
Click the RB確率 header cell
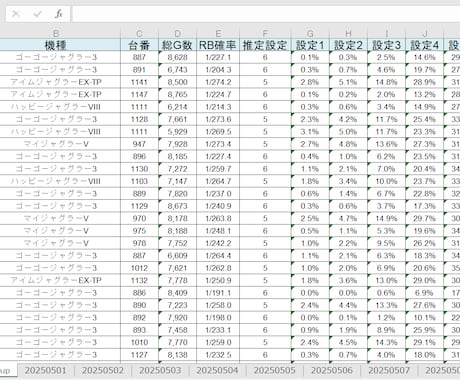click(x=218, y=45)
